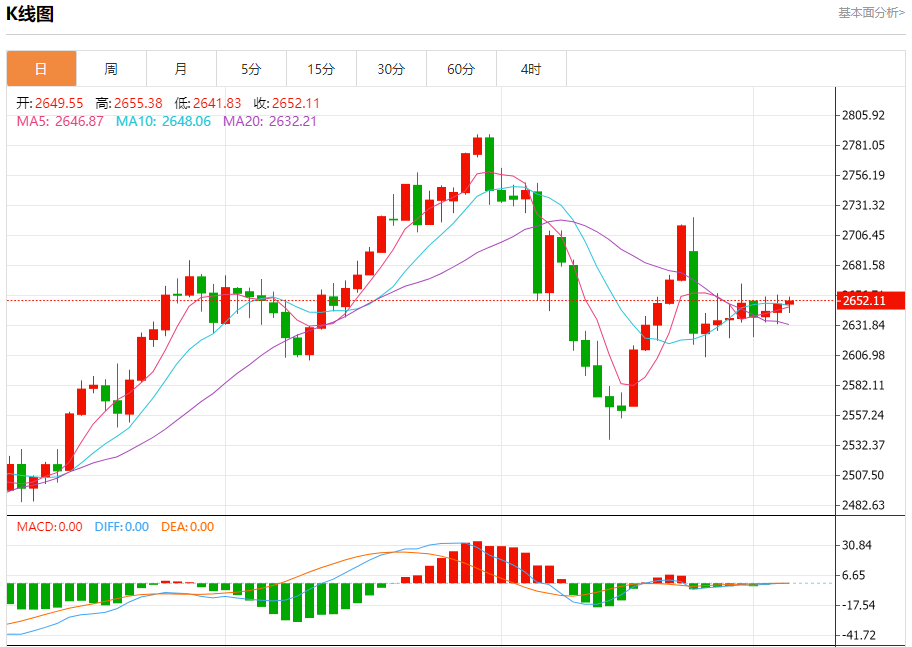Select the 日 daily chart tab
Viewport: 912px width, 647px height.
(x=41, y=69)
